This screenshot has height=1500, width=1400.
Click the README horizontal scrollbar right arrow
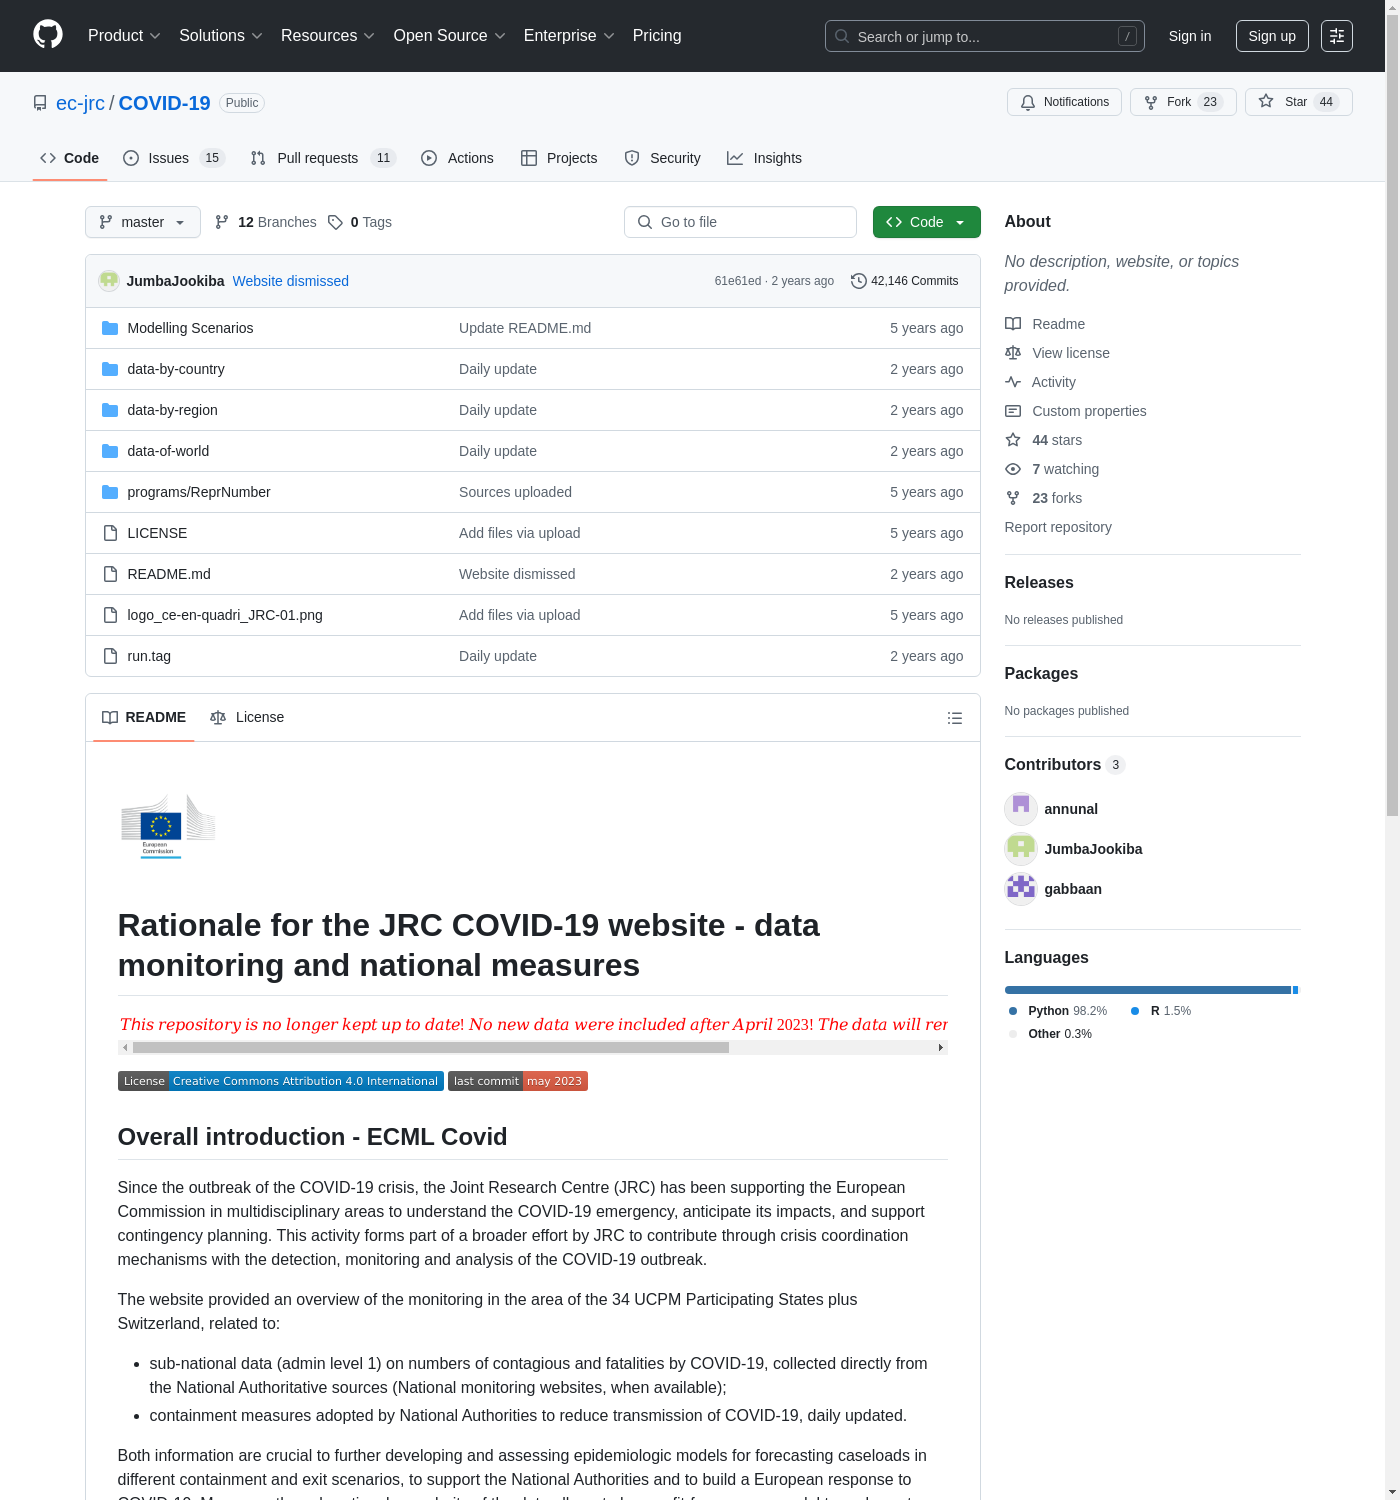point(940,1048)
